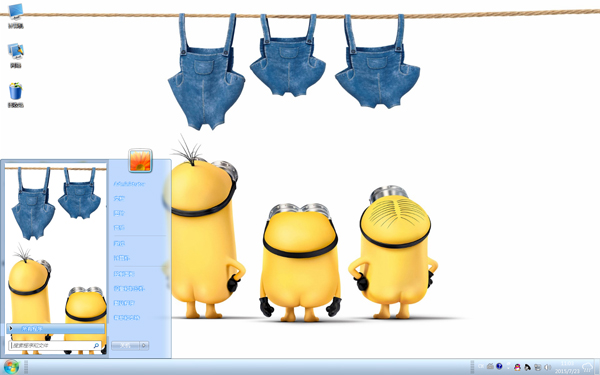Click the Windows Start orb
Image resolution: width=600 pixels, height=375 pixels.
11,367
